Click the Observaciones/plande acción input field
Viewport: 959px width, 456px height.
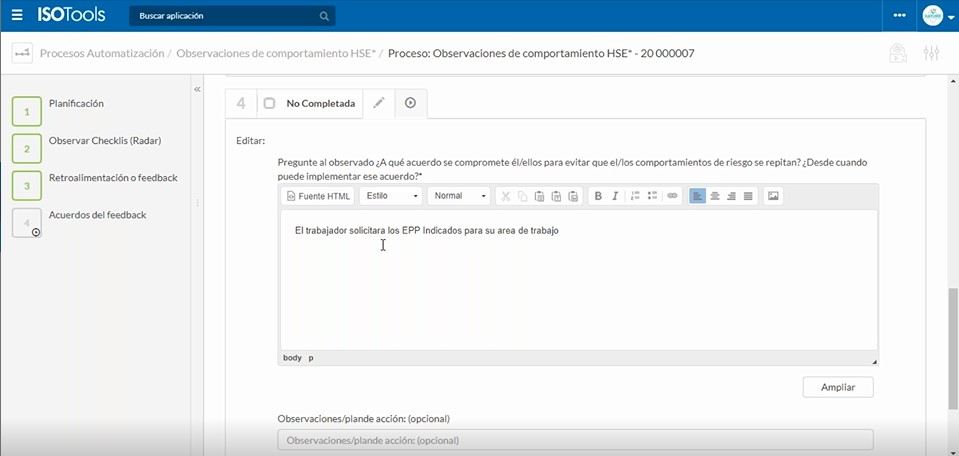(x=575, y=440)
